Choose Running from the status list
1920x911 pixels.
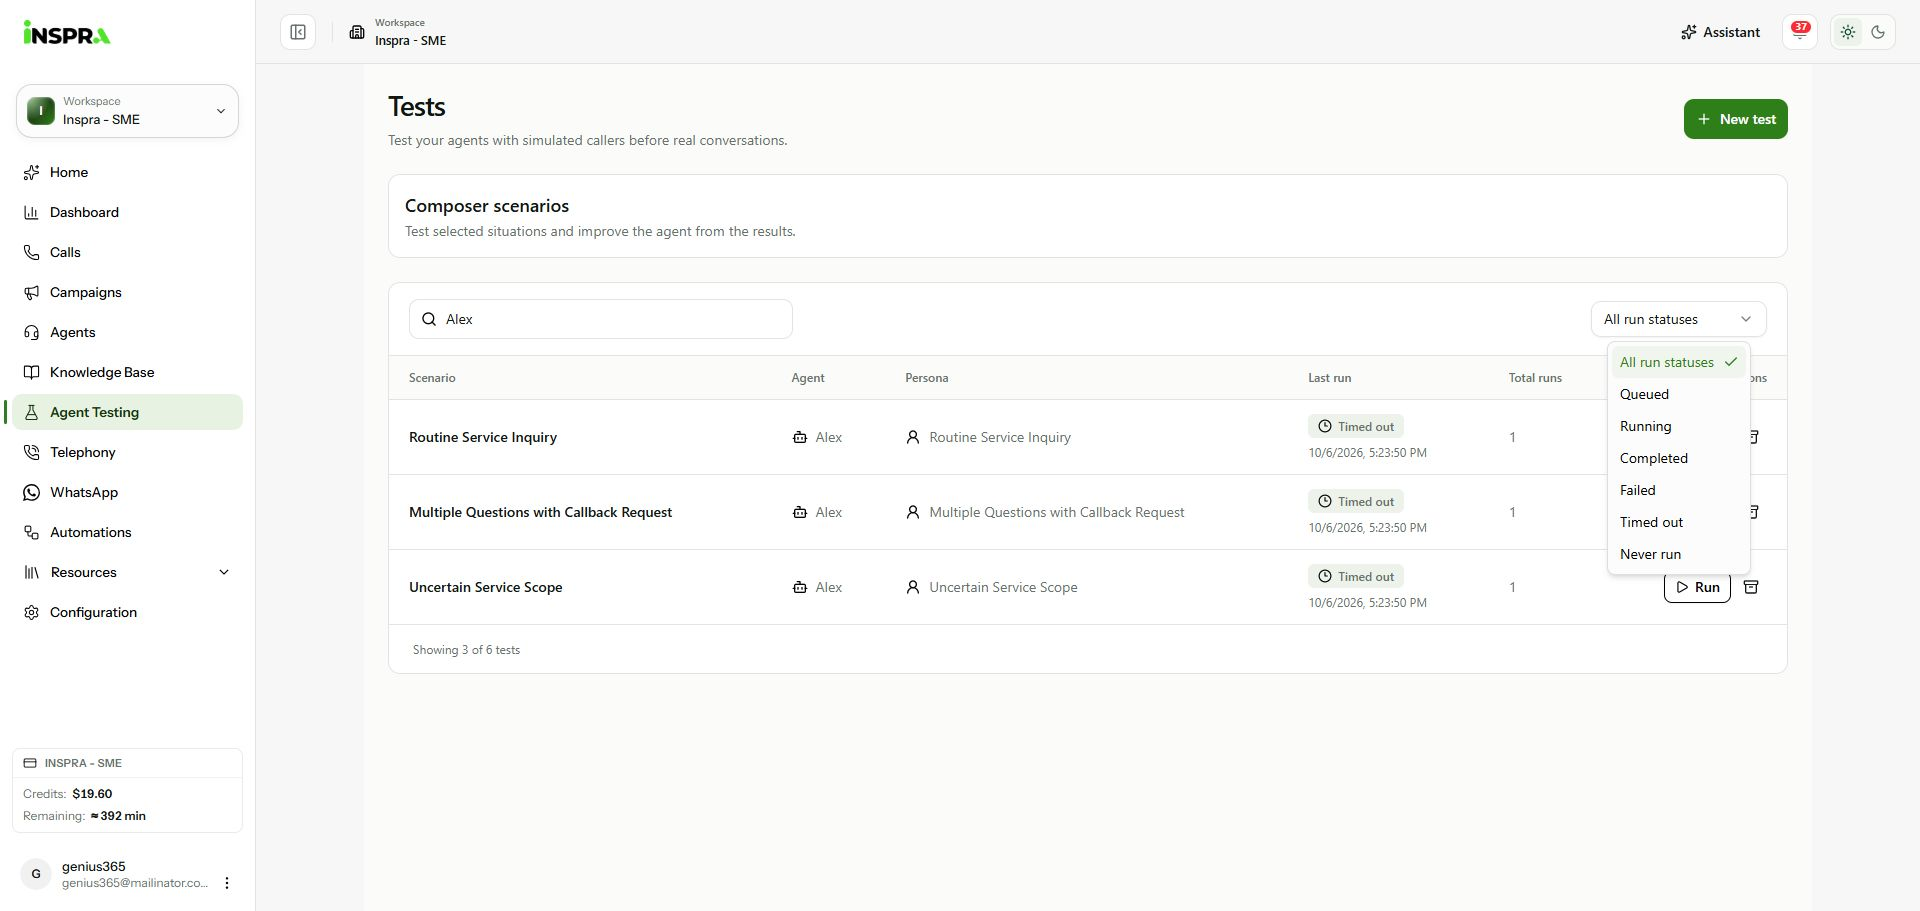(x=1678, y=426)
